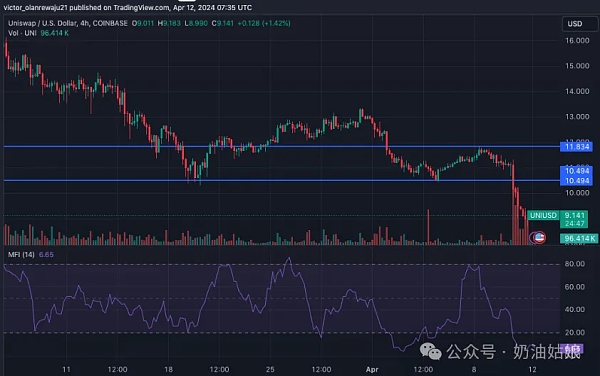Screen dimensions: 600x376
Task: Click the 16.000 price scale label
Action: [577, 41]
